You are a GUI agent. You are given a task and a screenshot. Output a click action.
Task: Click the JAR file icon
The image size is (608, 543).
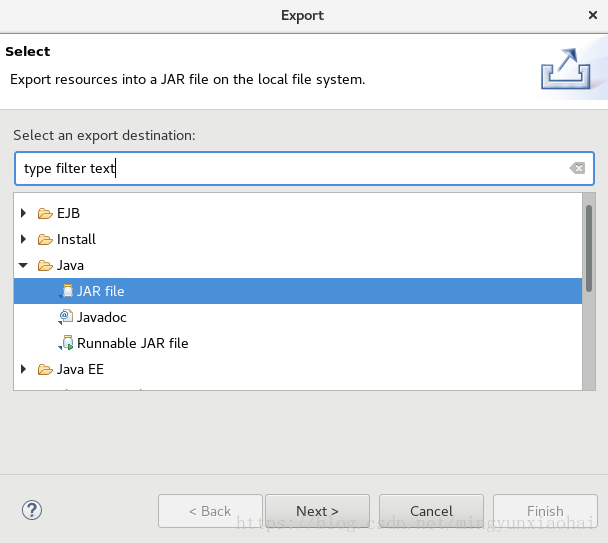coord(66,291)
